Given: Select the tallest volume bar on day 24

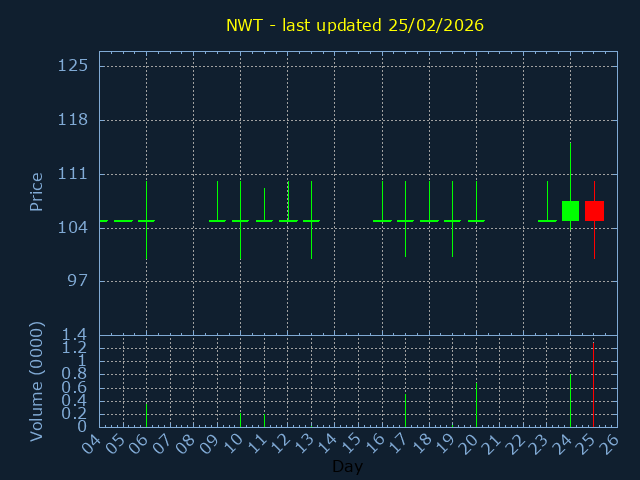Looking at the screenshot, I should pos(570,401).
